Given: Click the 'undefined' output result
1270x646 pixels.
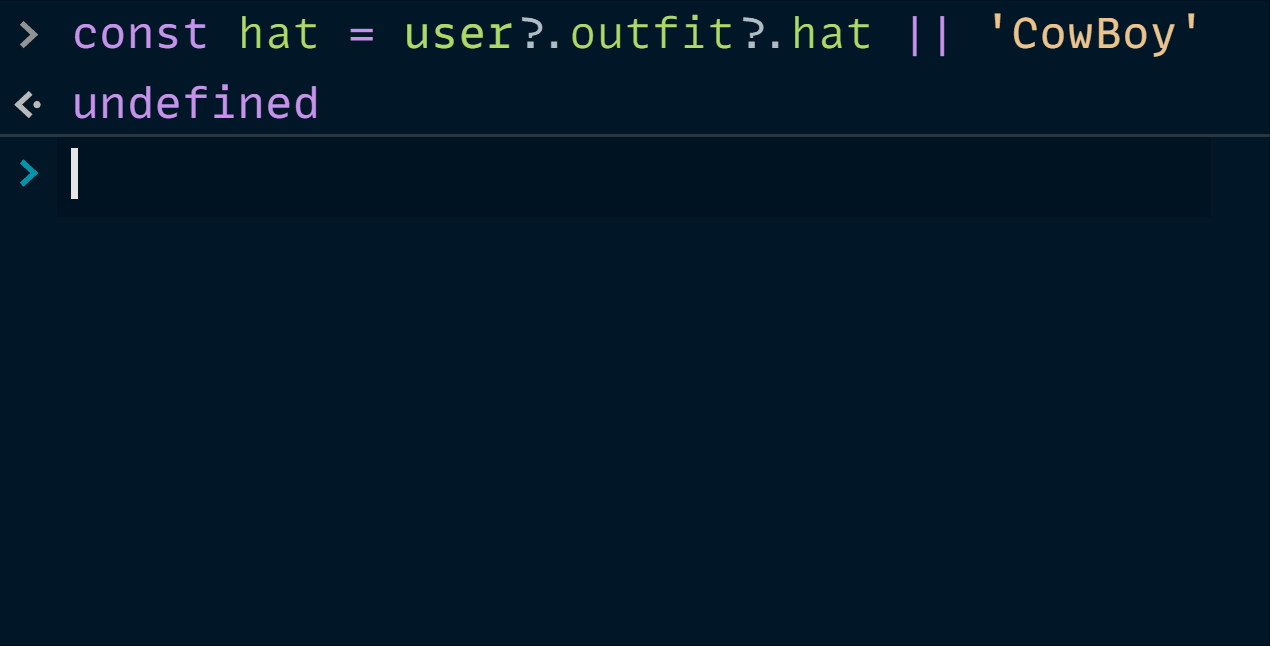Looking at the screenshot, I should click(196, 104).
